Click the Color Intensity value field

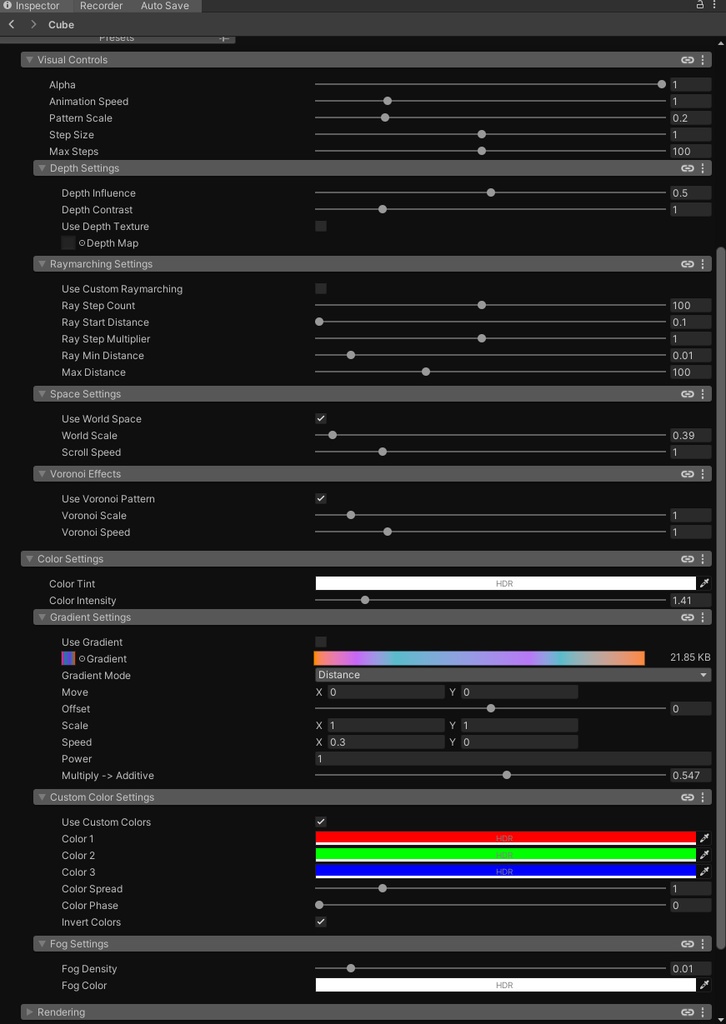pyautogui.click(x=691, y=600)
